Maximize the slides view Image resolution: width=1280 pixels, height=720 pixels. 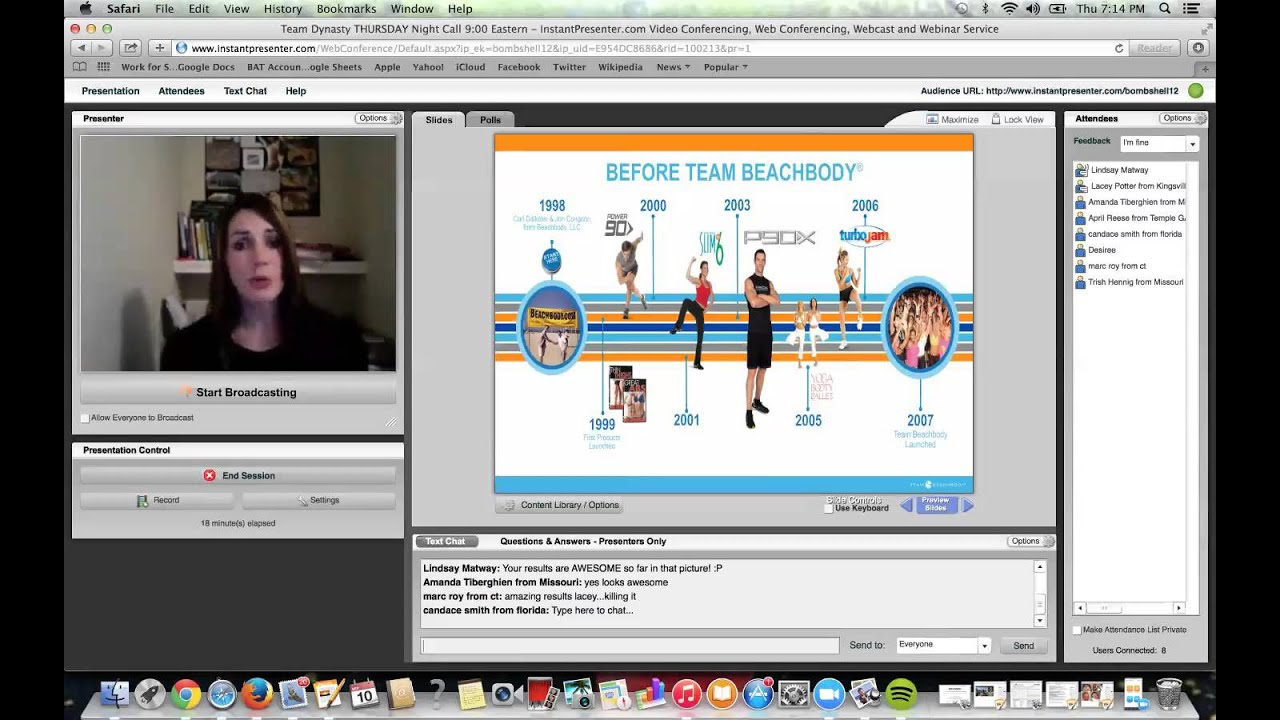click(952, 119)
